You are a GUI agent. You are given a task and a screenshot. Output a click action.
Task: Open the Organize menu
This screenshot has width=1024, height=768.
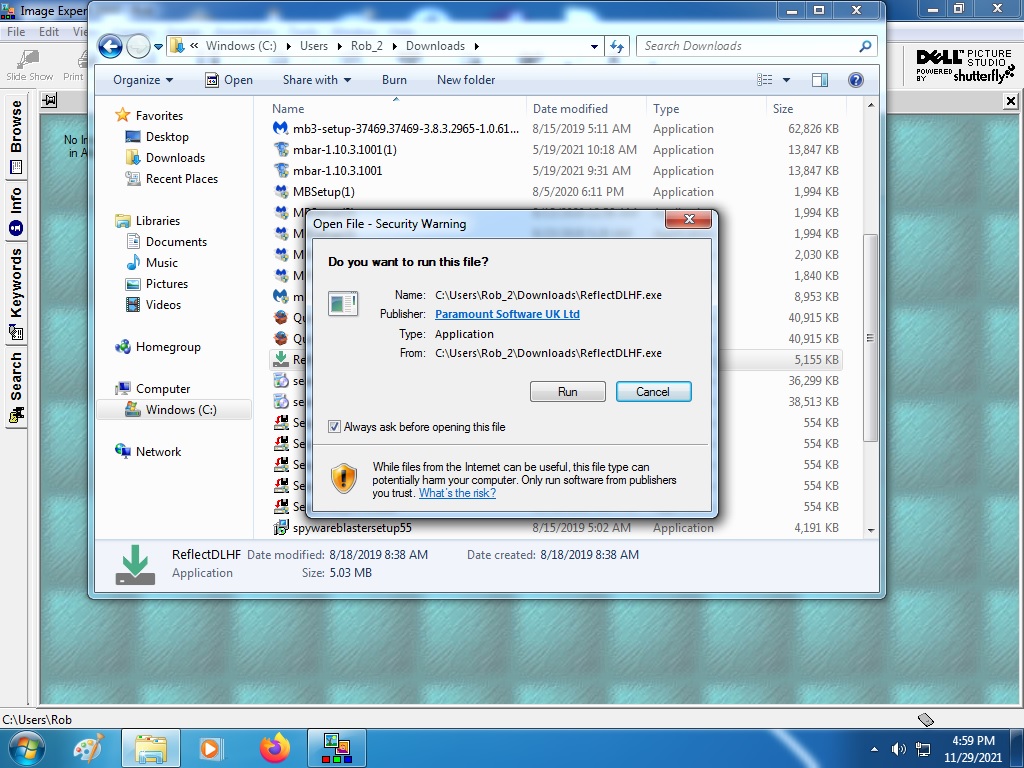(x=142, y=80)
